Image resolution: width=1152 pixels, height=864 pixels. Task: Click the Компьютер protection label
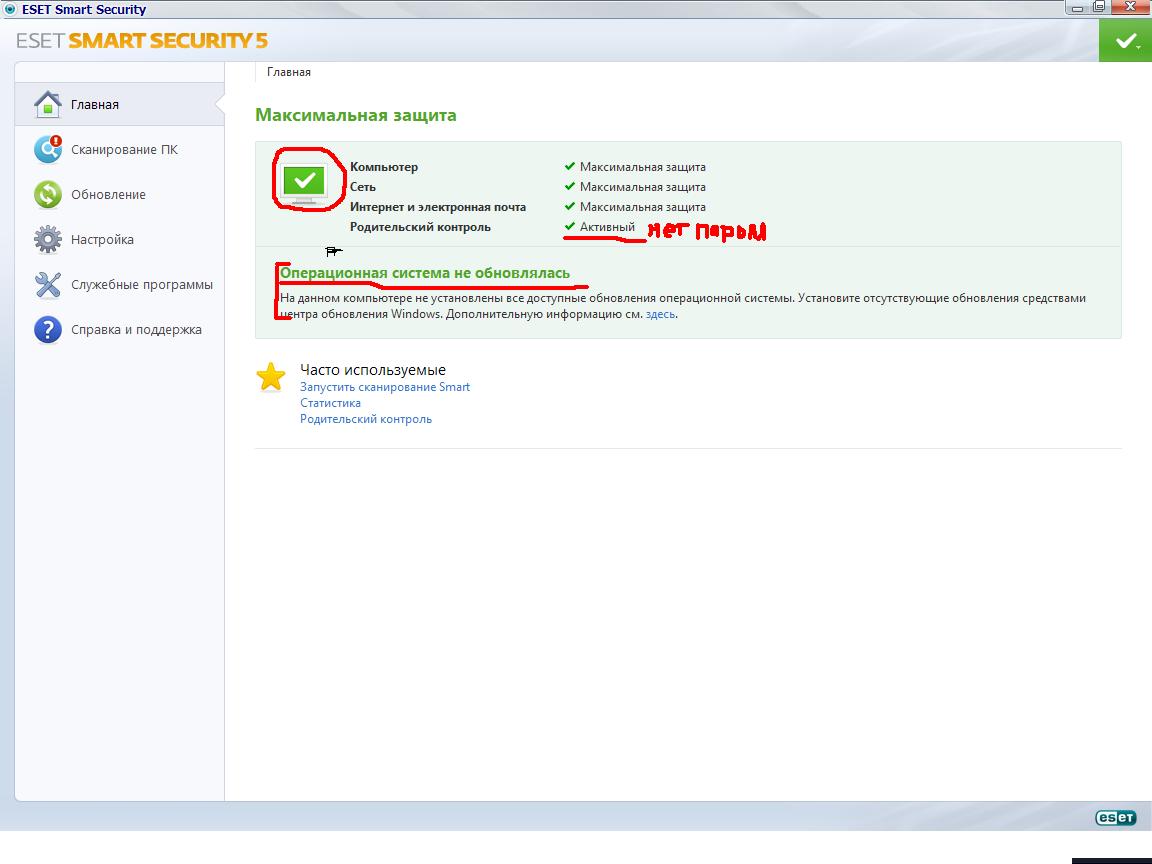(x=384, y=167)
